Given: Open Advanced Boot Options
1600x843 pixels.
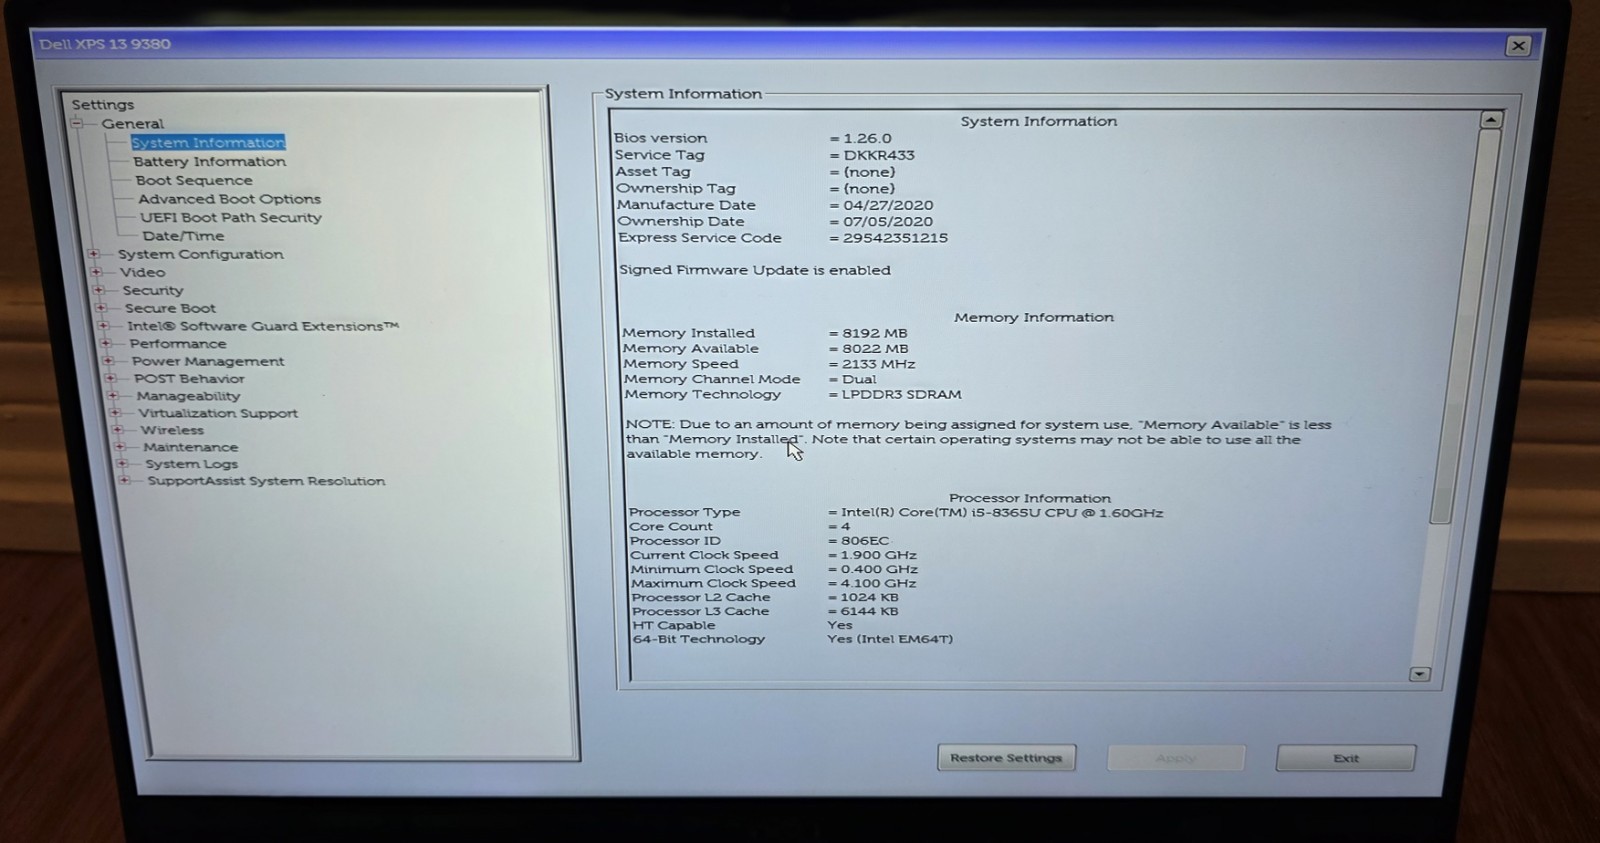Looking at the screenshot, I should (229, 199).
